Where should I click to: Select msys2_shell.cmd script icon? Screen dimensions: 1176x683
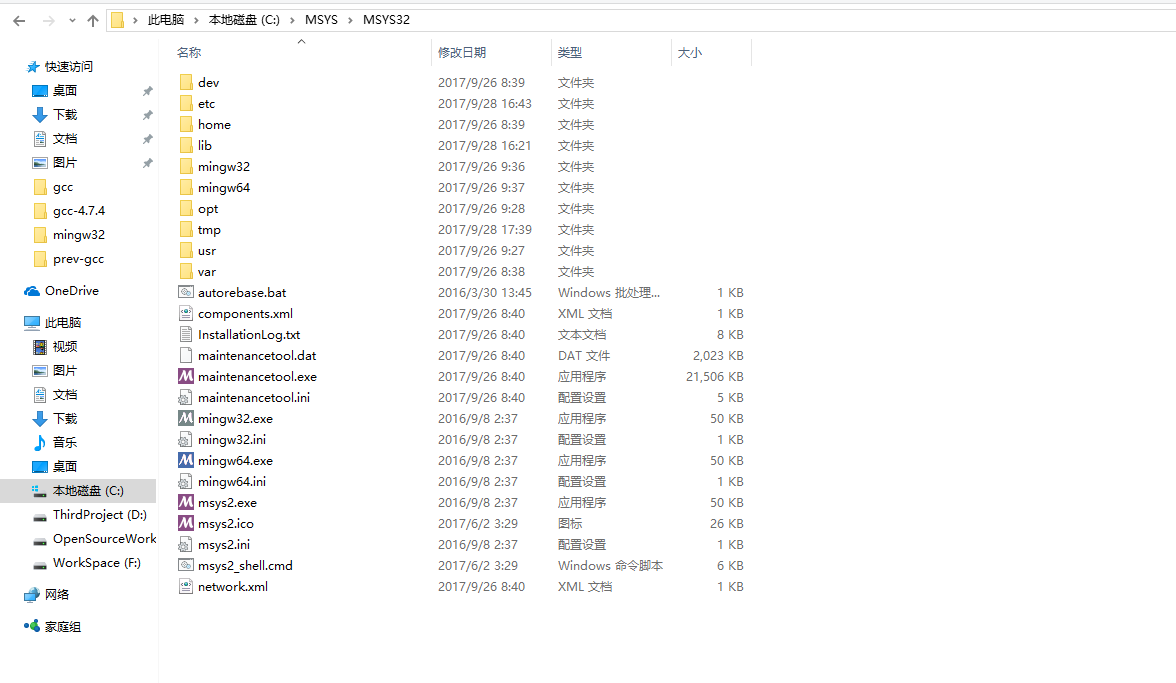tap(186, 565)
